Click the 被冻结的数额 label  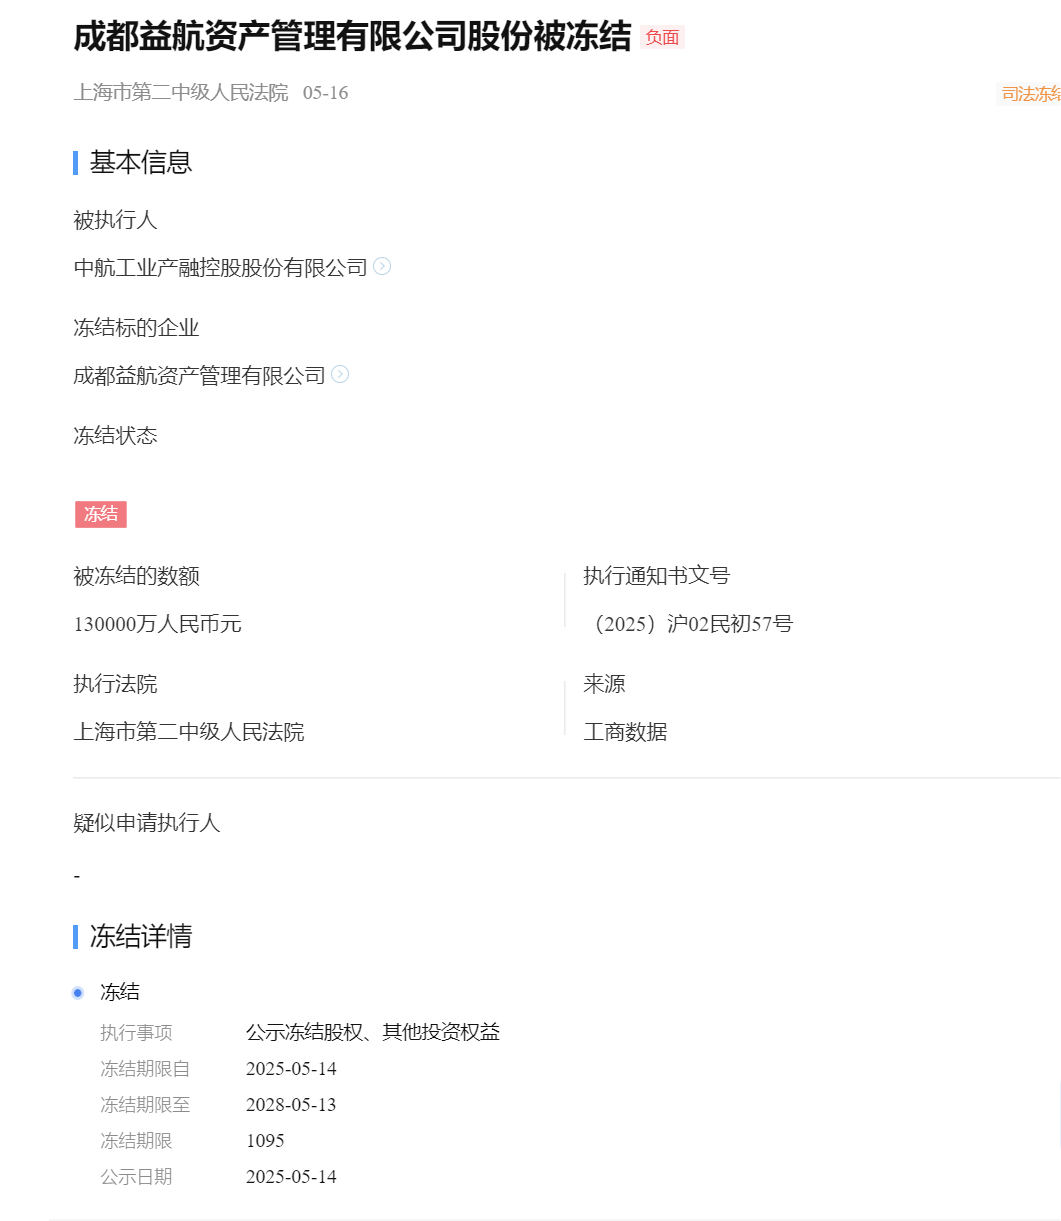137,576
